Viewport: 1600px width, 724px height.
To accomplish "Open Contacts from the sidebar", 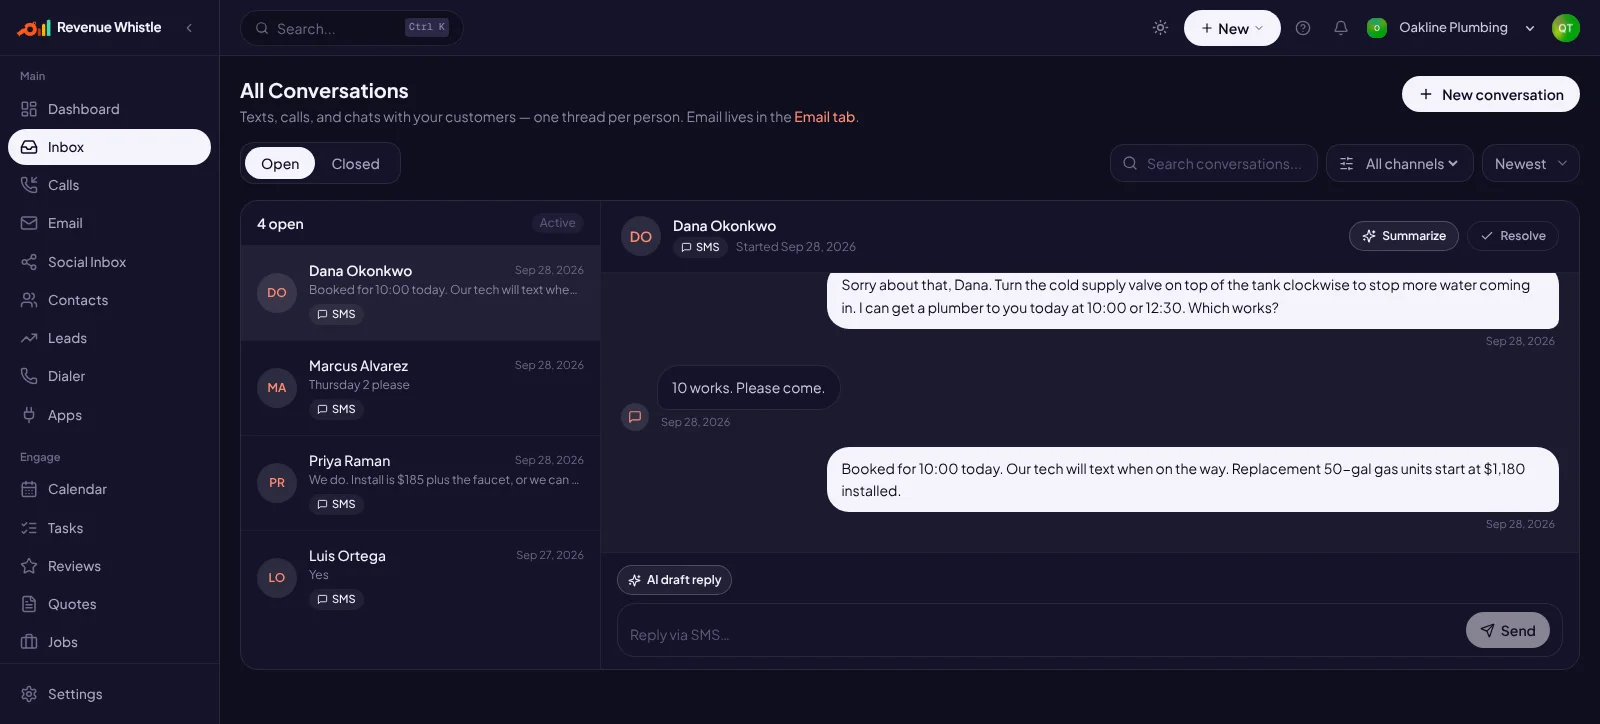I will (x=109, y=300).
